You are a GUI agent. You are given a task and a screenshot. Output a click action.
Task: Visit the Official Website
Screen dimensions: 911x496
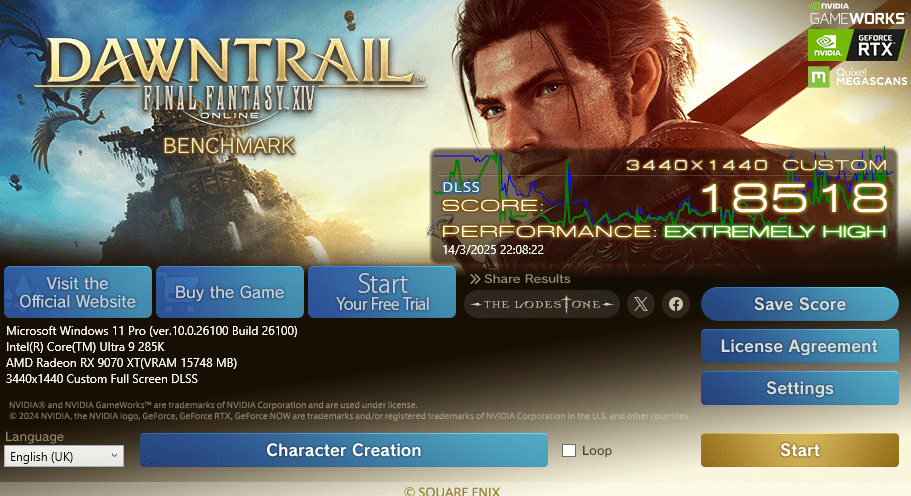click(x=78, y=292)
